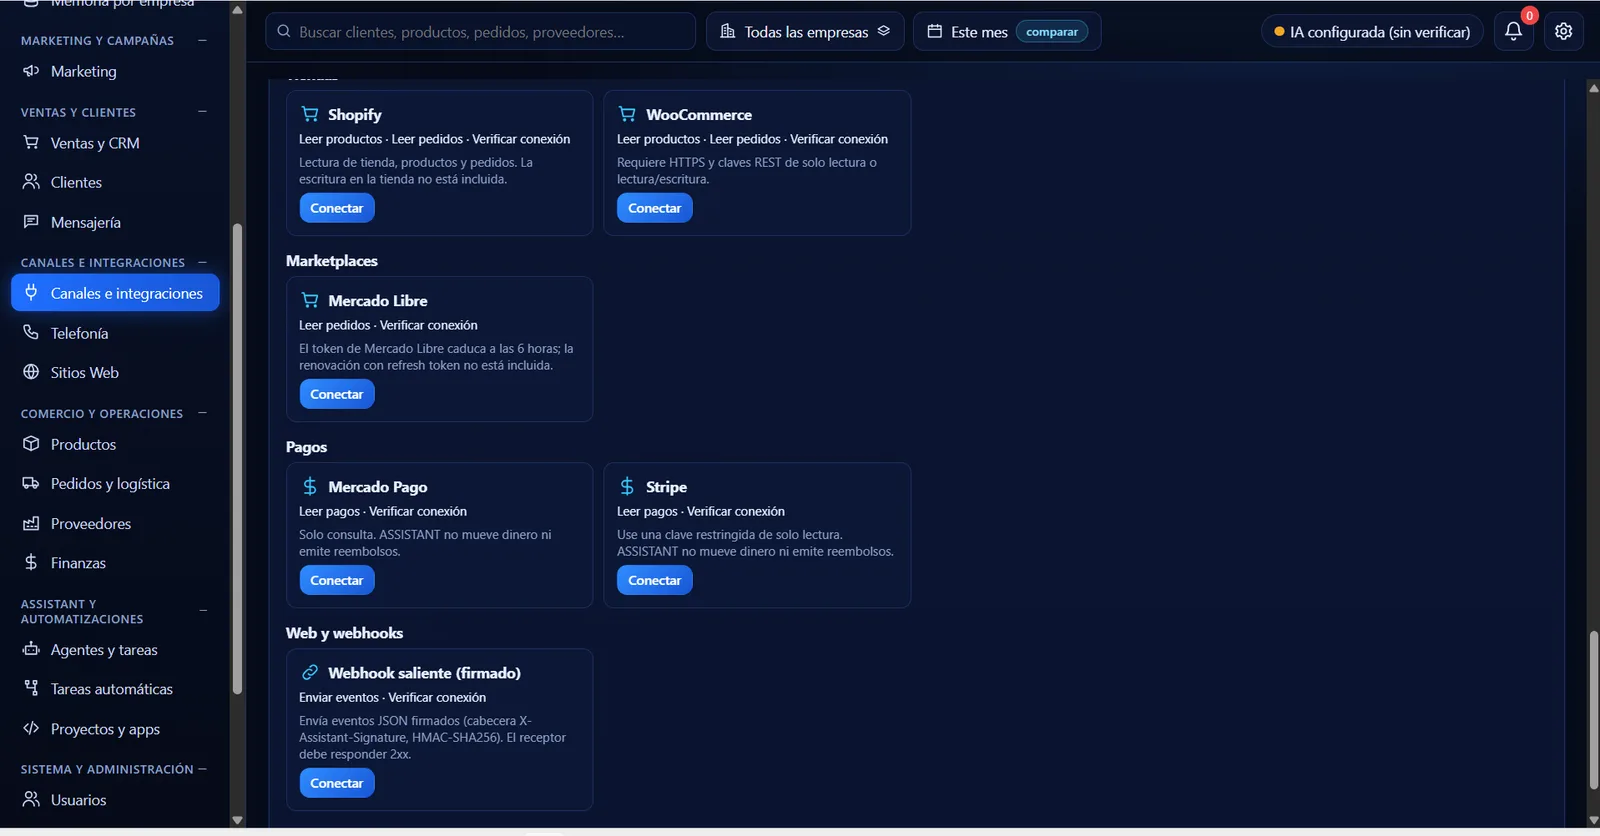Click the Webhook saliente link icon
This screenshot has height=836, width=1600.
coord(310,672)
